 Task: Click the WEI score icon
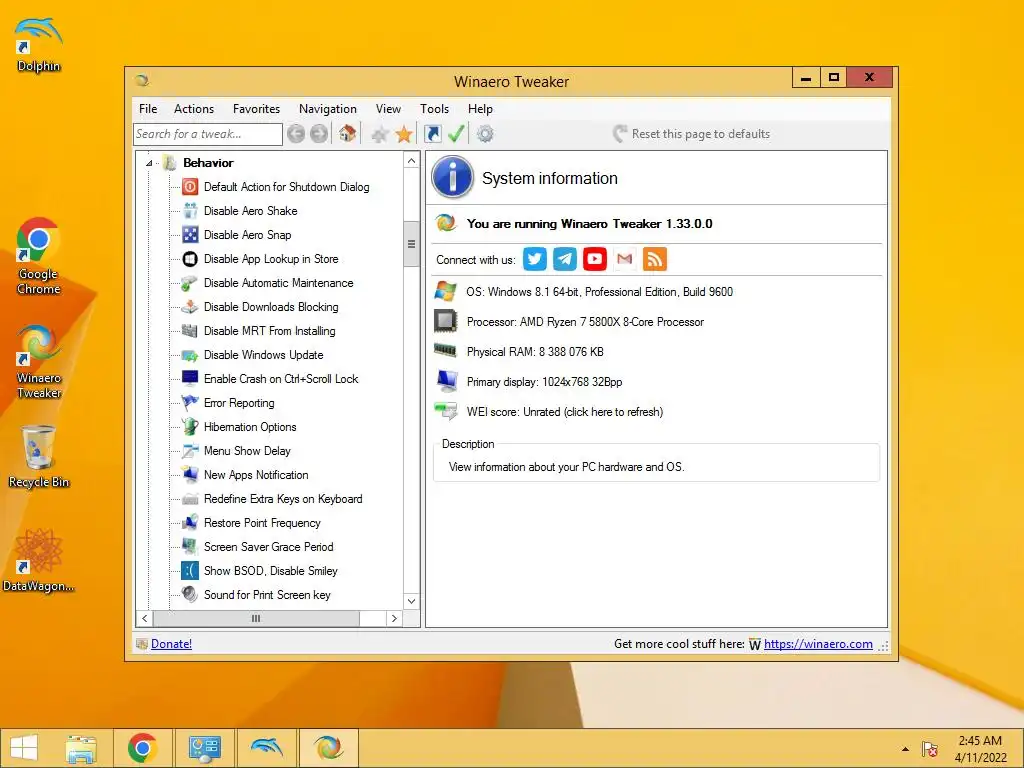click(446, 411)
